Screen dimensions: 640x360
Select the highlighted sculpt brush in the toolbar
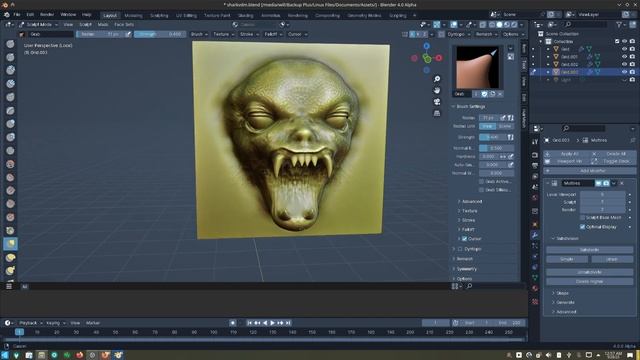pyautogui.click(x=11, y=244)
